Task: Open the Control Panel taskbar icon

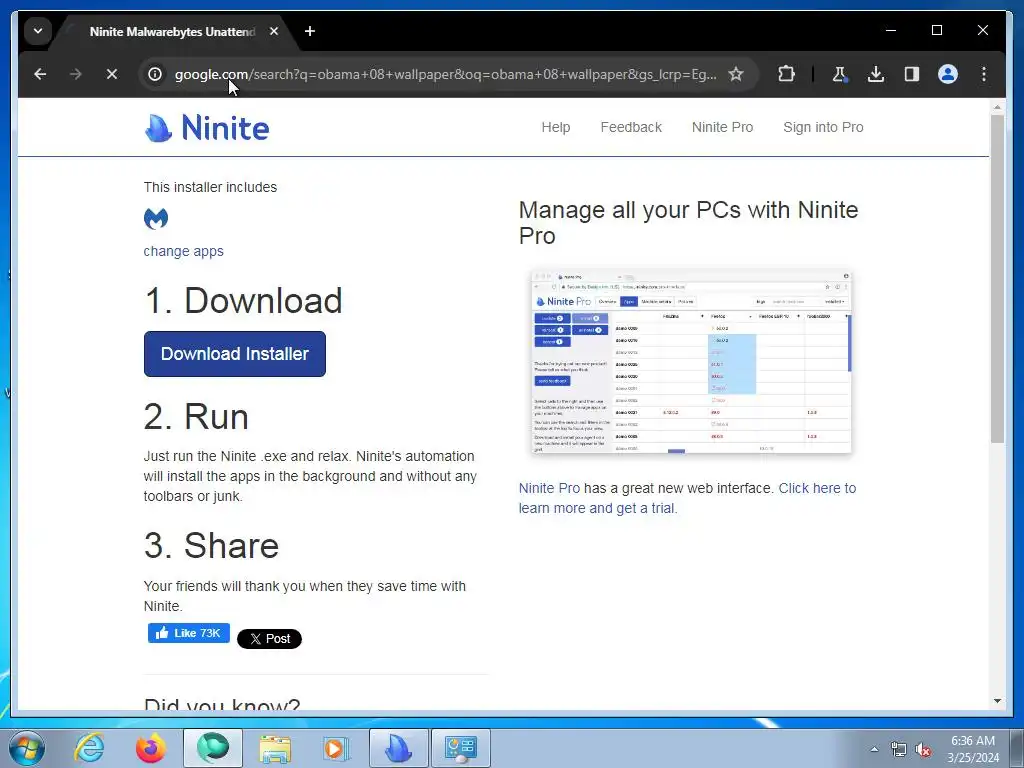Action: (x=461, y=748)
